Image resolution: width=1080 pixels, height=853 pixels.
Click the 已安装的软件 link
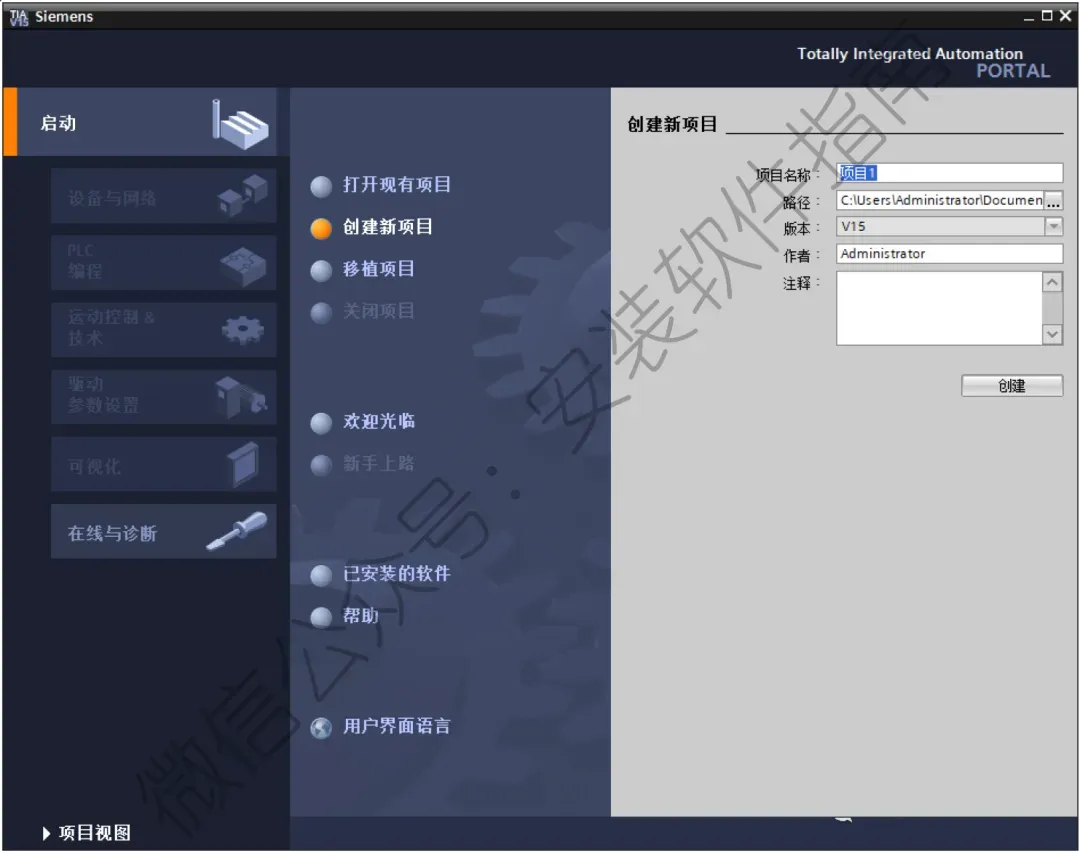click(397, 573)
